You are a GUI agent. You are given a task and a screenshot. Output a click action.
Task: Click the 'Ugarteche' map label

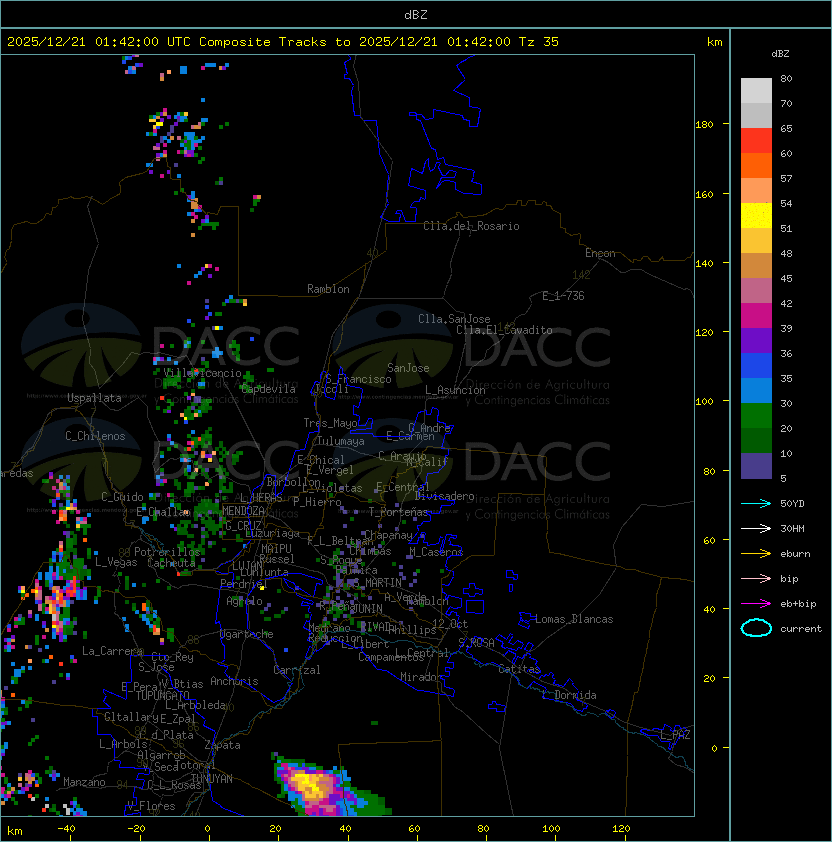[247, 634]
